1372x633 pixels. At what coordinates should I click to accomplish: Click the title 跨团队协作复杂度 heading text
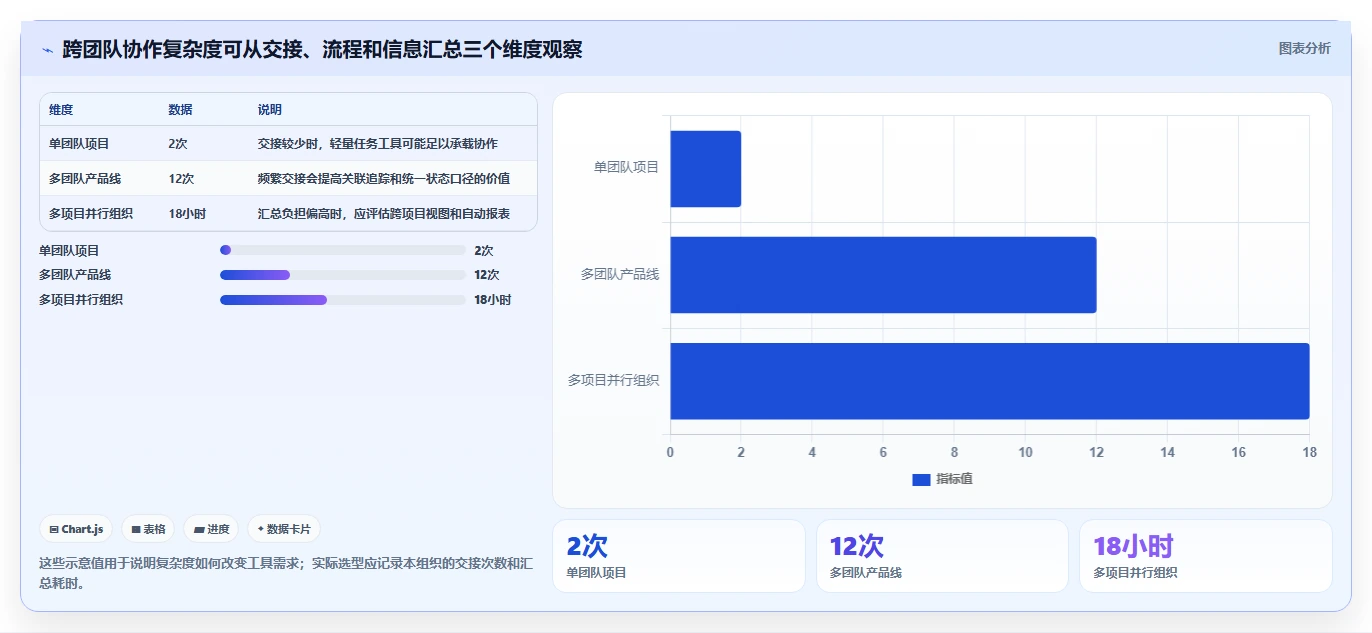[x=322, y=49]
